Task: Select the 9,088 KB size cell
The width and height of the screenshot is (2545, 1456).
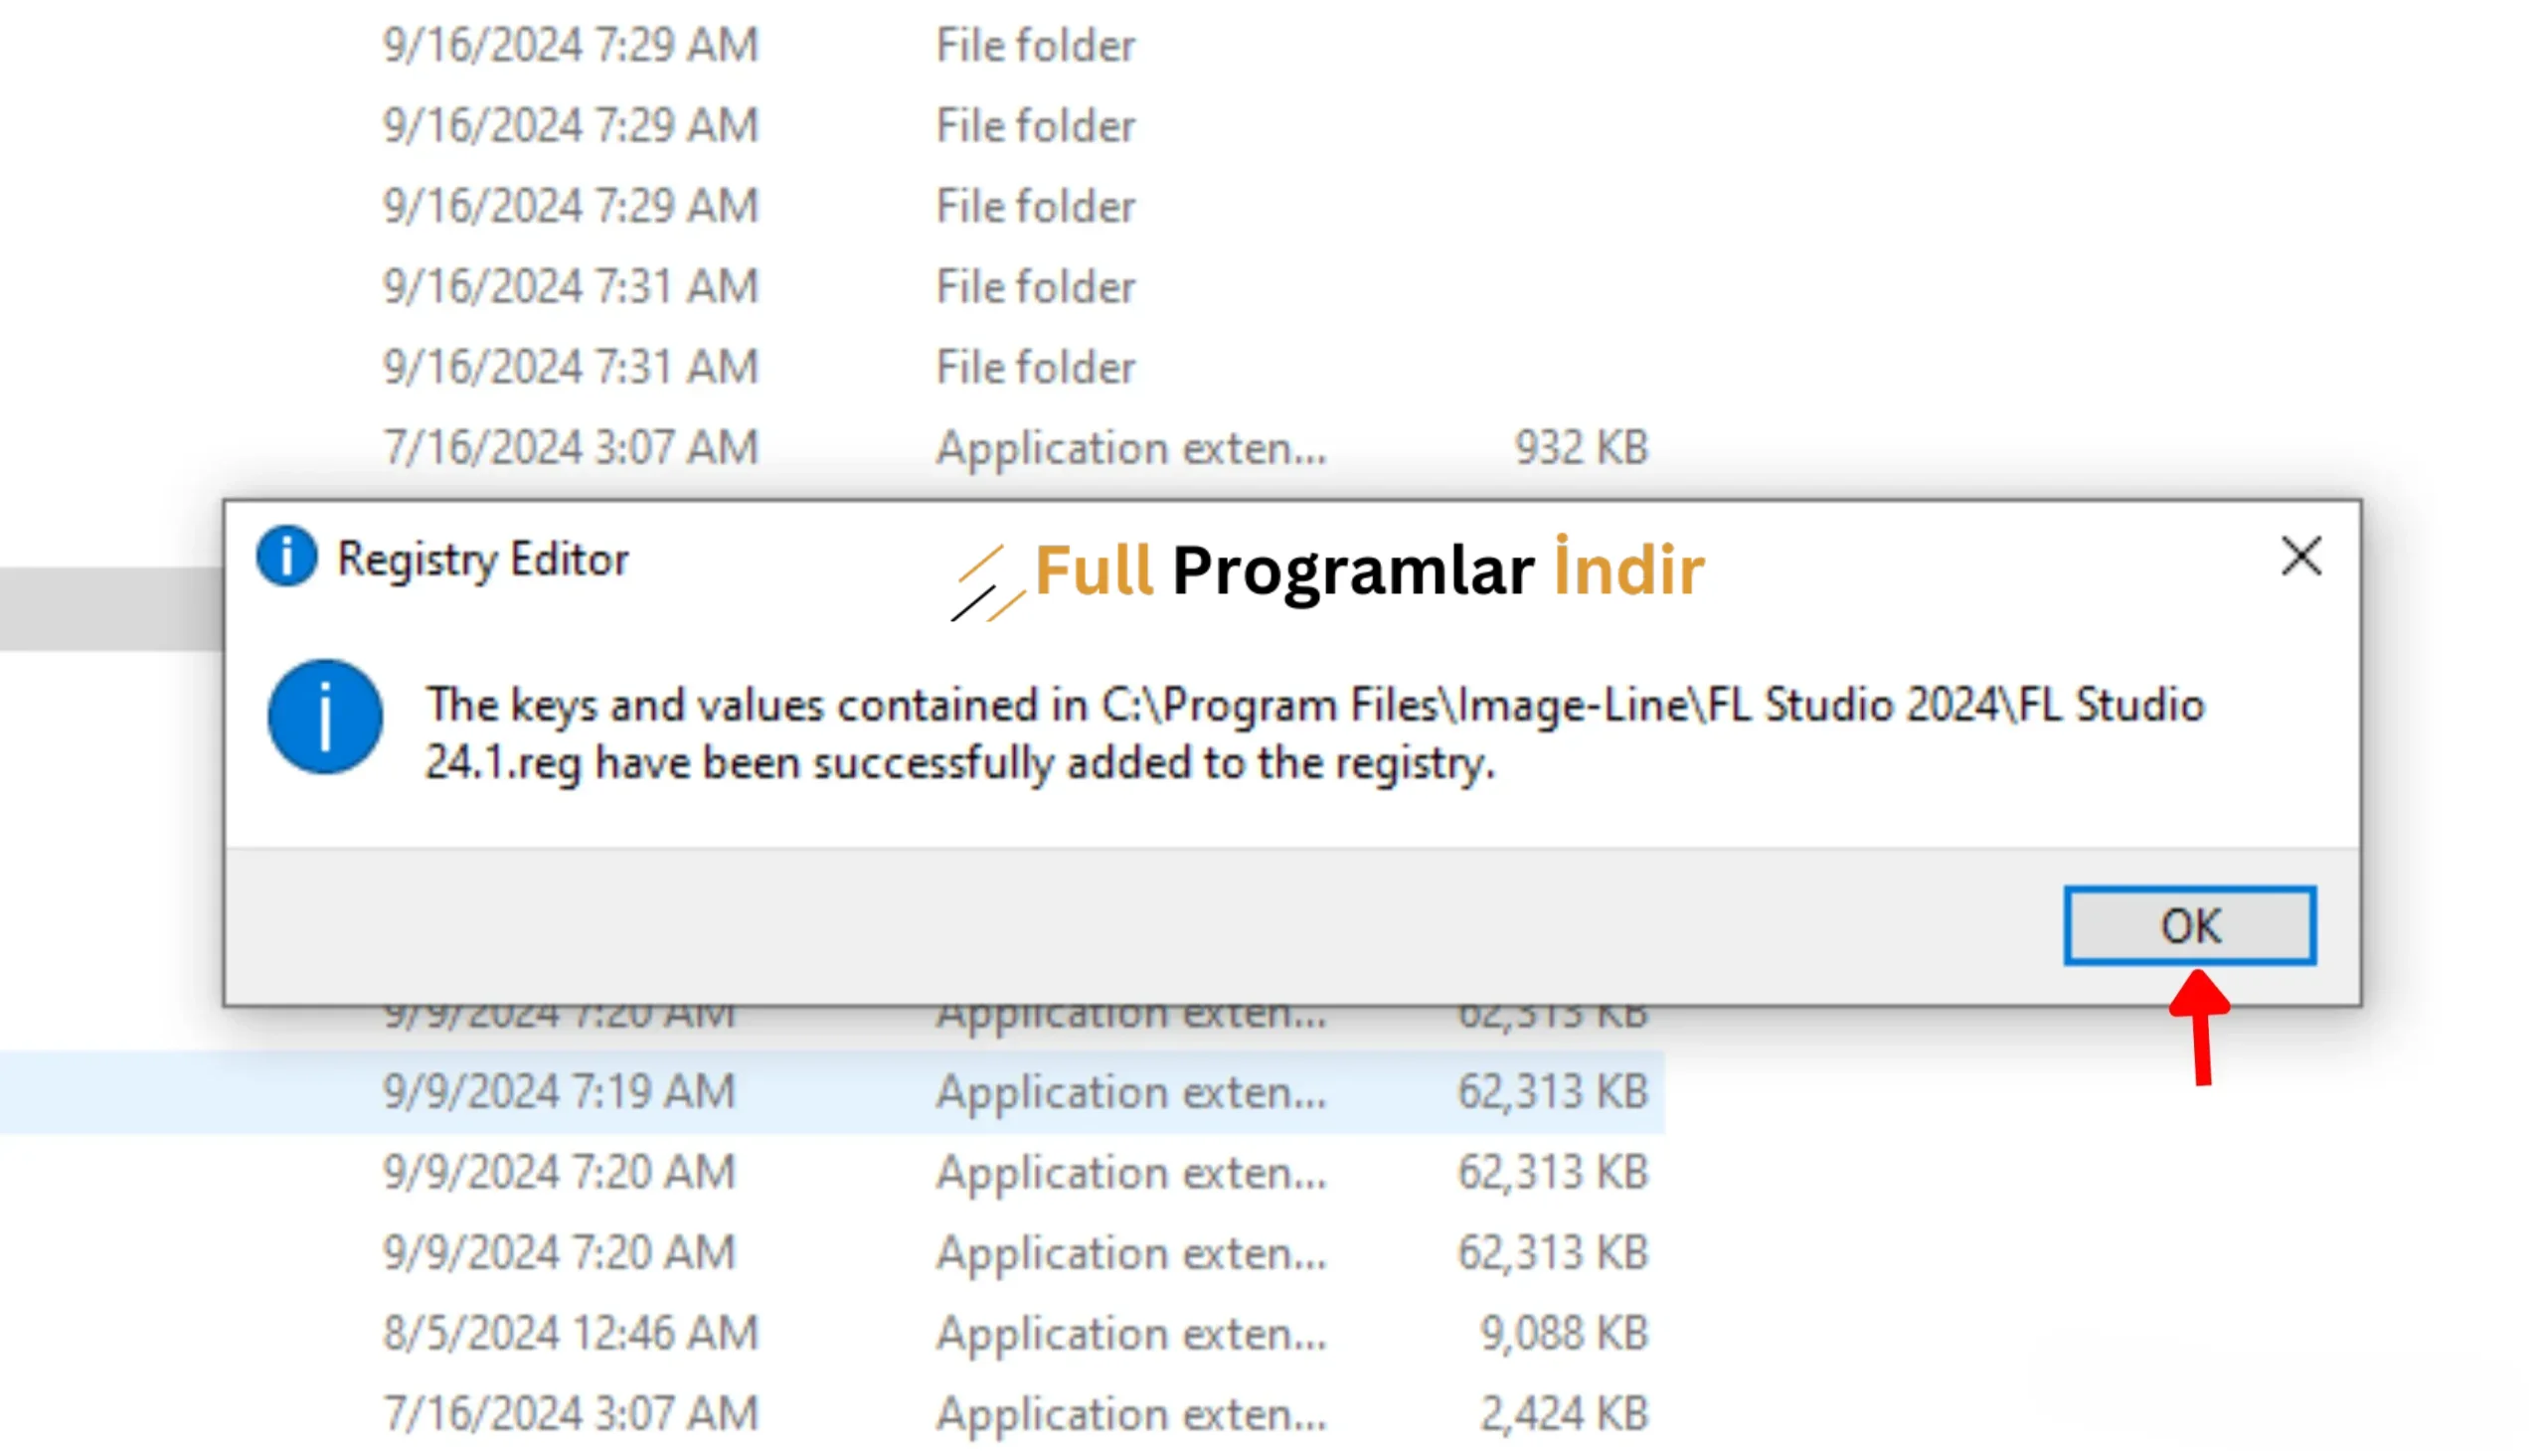Action: (1564, 1333)
